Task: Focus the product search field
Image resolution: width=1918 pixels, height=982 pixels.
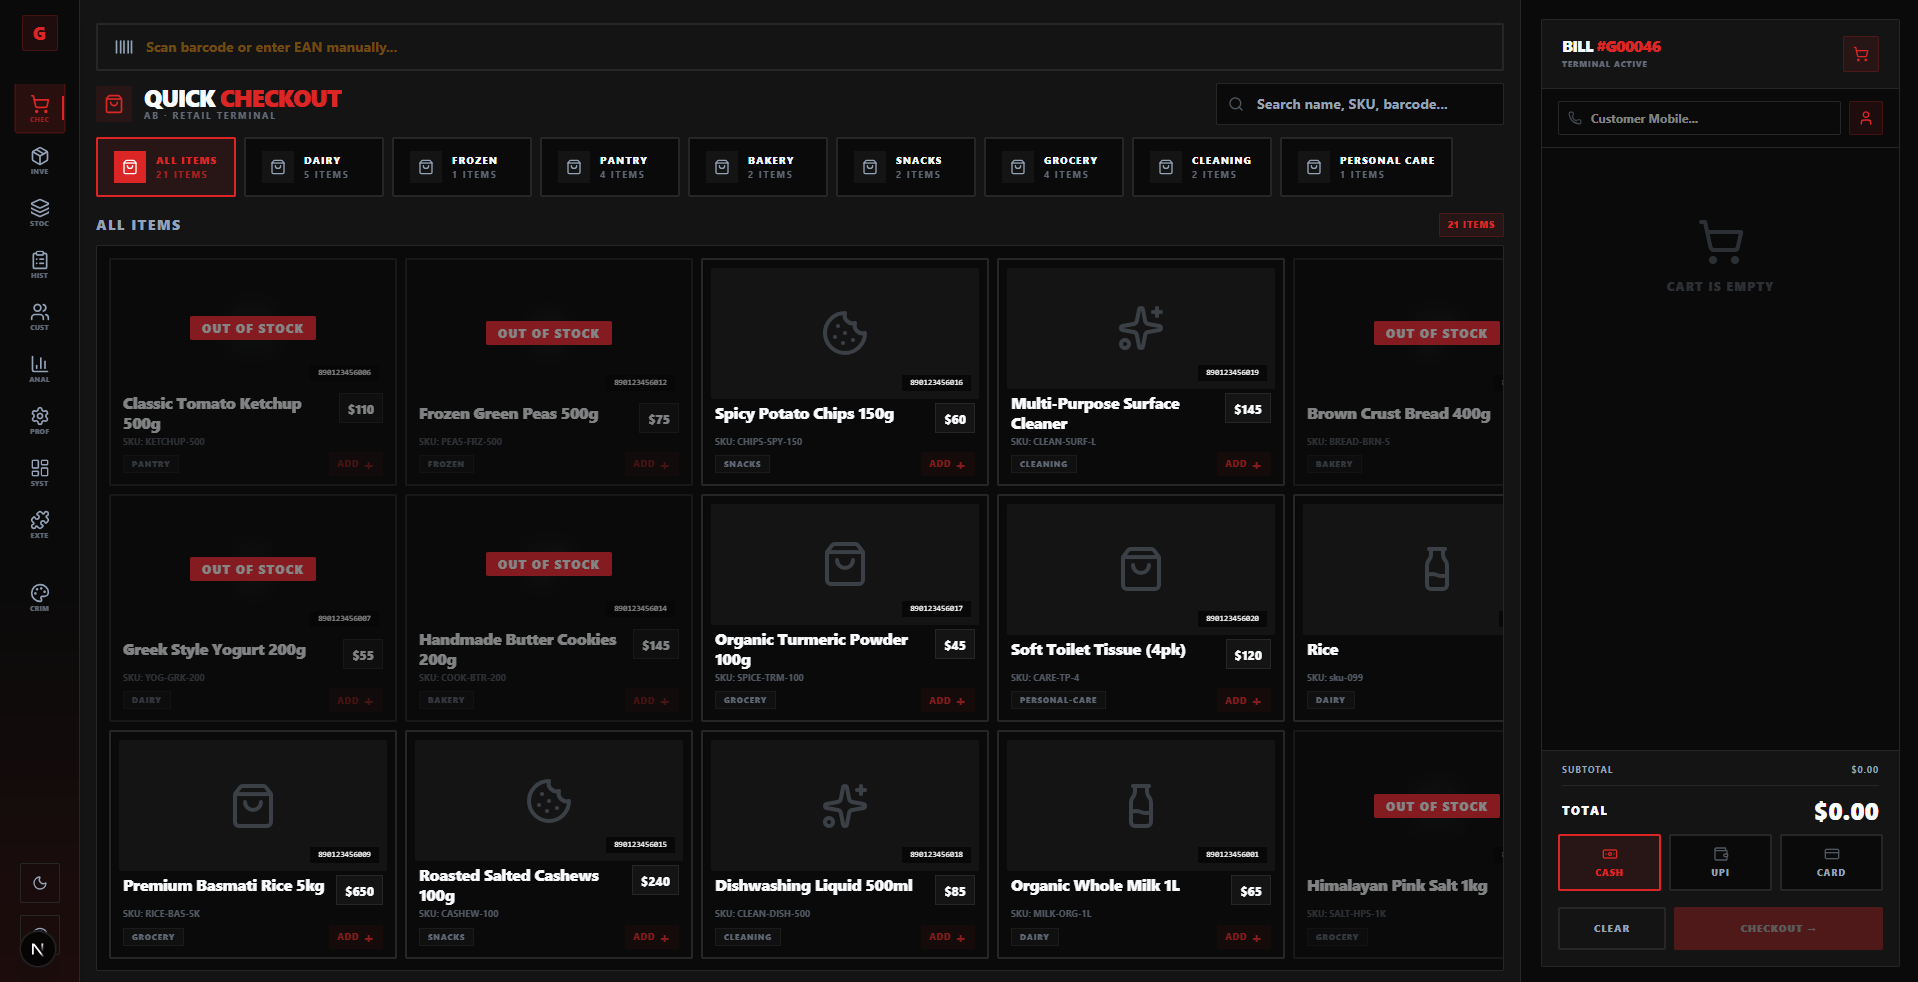Action: click(1359, 104)
